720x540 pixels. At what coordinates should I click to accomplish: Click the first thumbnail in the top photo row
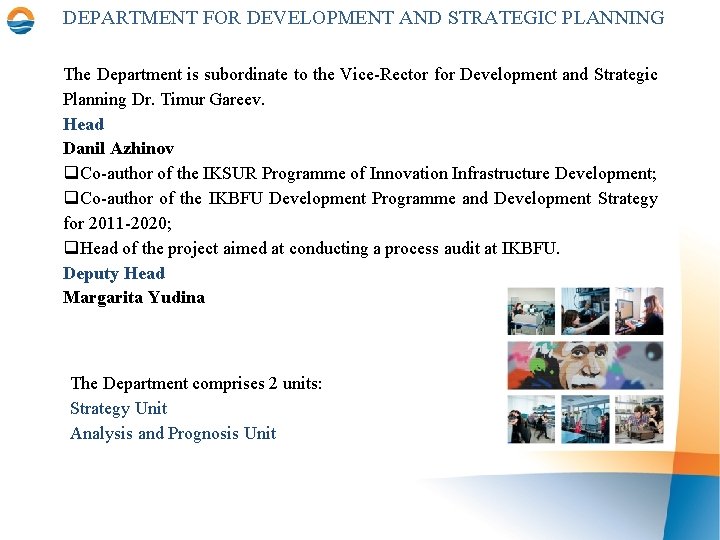(x=531, y=311)
